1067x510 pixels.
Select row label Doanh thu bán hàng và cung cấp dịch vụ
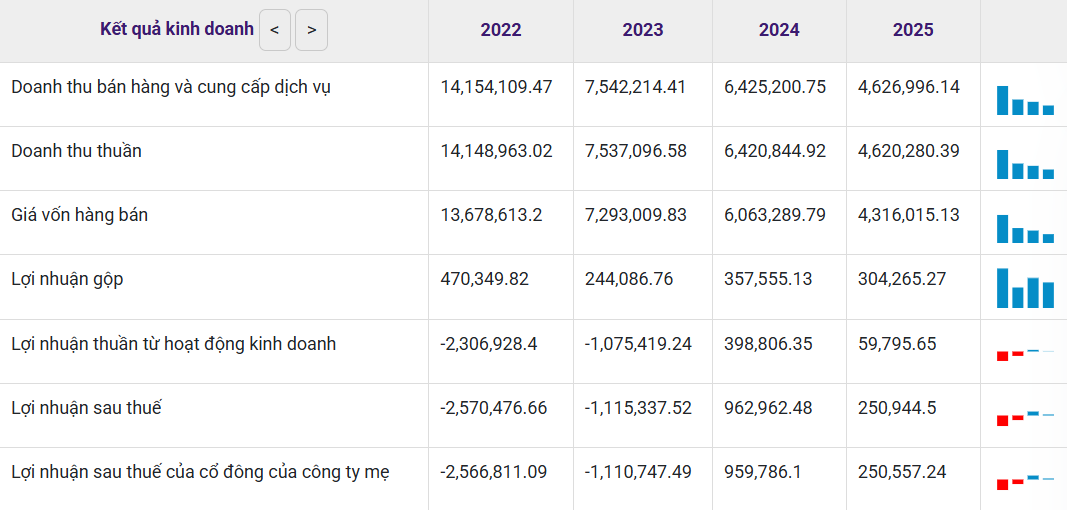pos(171,87)
